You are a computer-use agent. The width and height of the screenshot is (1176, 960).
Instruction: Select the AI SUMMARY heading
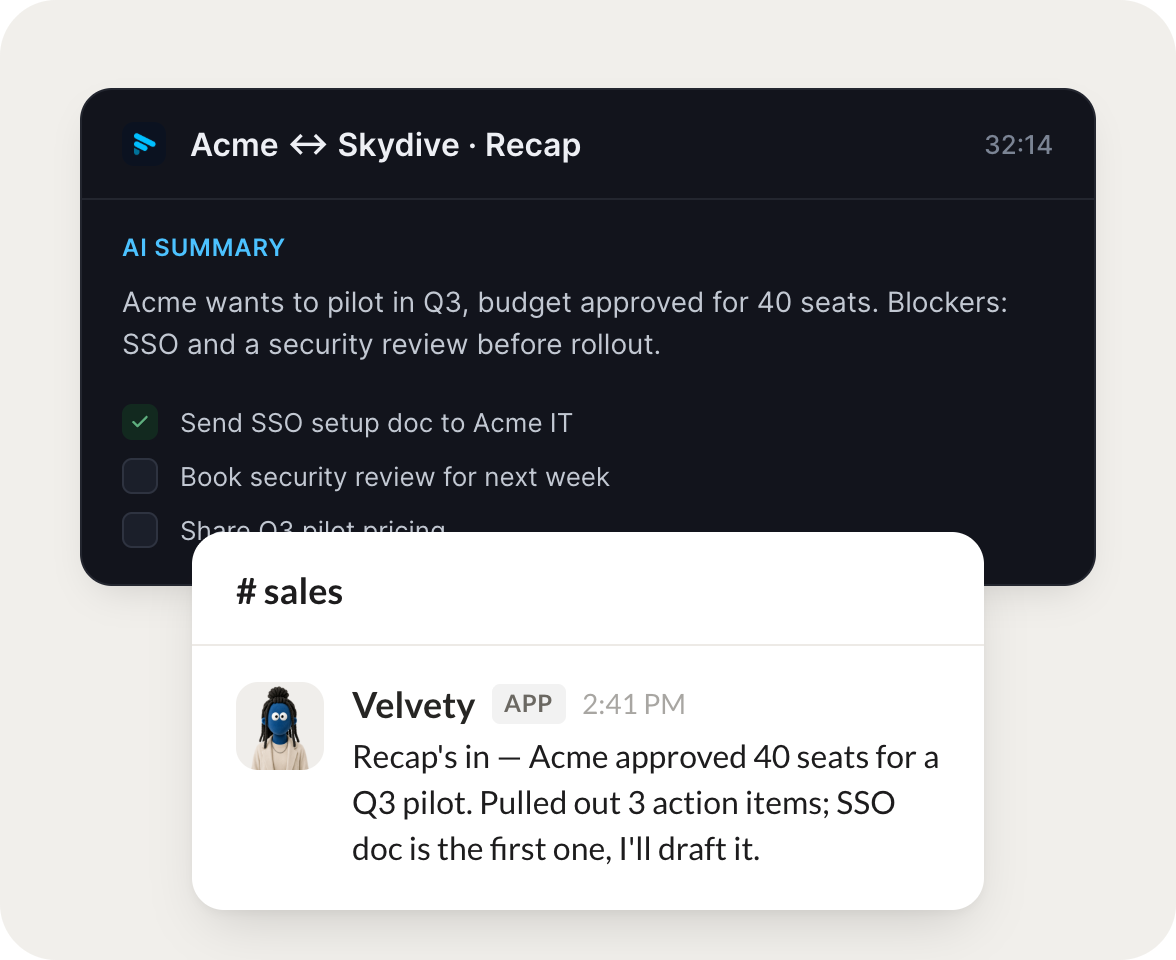pos(204,248)
